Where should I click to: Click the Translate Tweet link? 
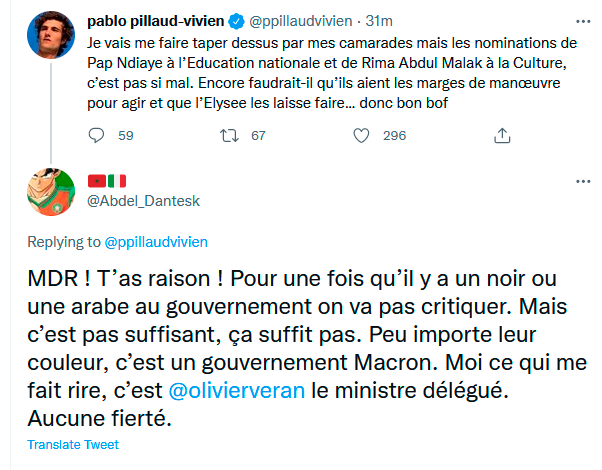click(x=72, y=444)
